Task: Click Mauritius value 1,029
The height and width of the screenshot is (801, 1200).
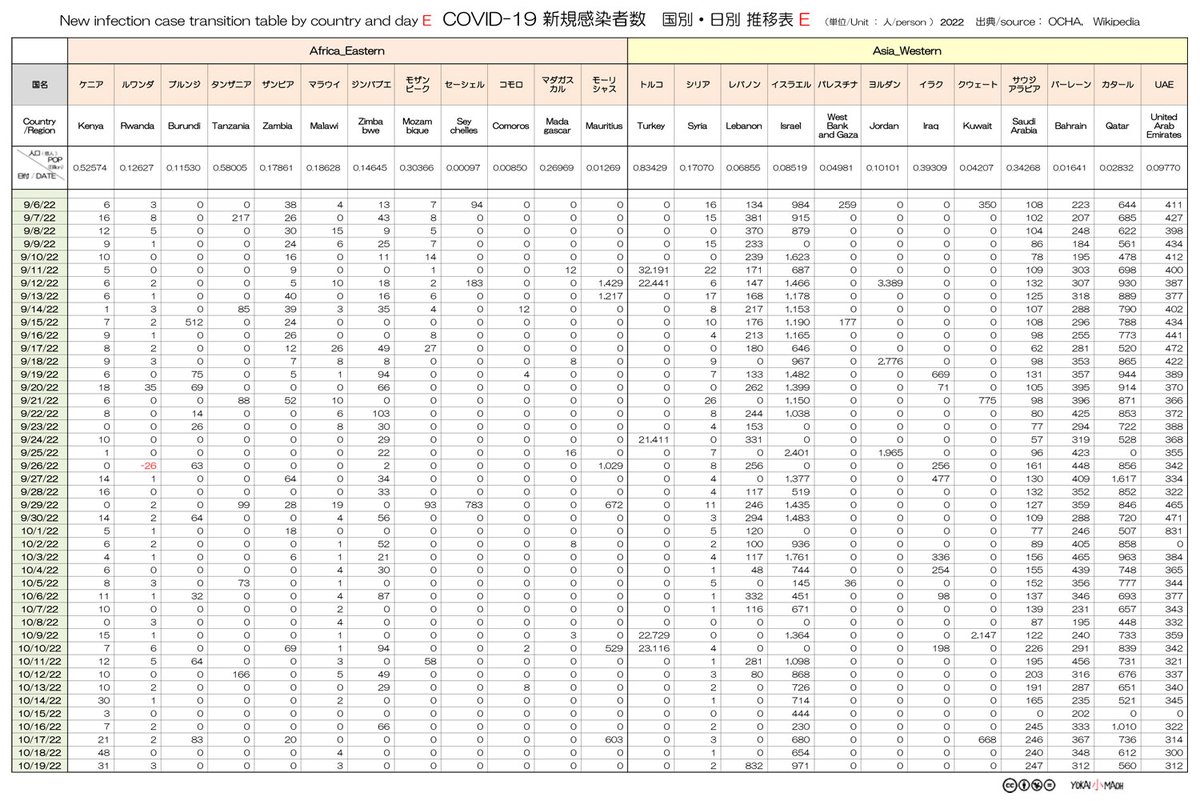Action: pyautogui.click(x=609, y=466)
